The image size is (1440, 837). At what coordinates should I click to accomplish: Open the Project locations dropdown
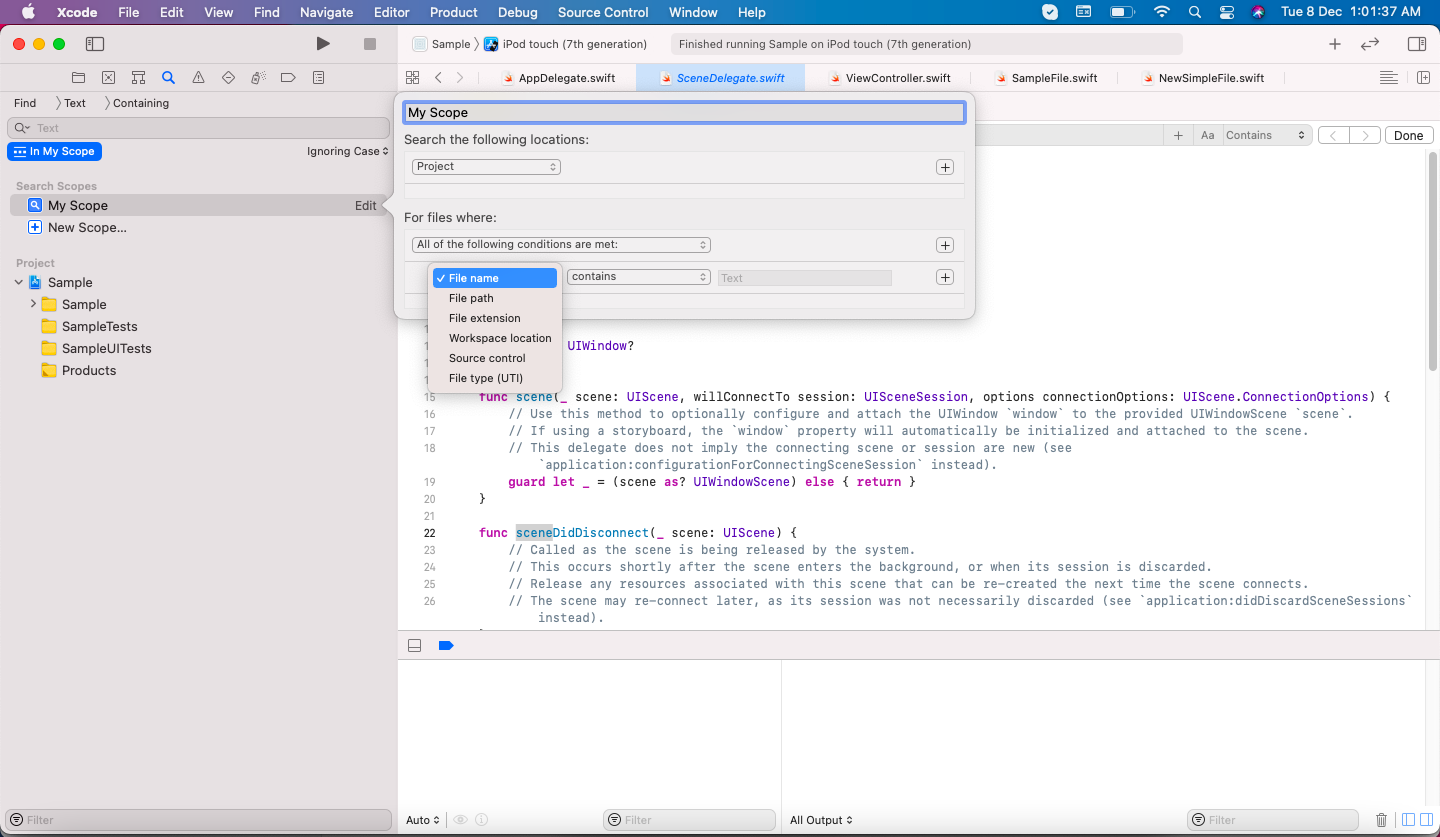(x=486, y=167)
